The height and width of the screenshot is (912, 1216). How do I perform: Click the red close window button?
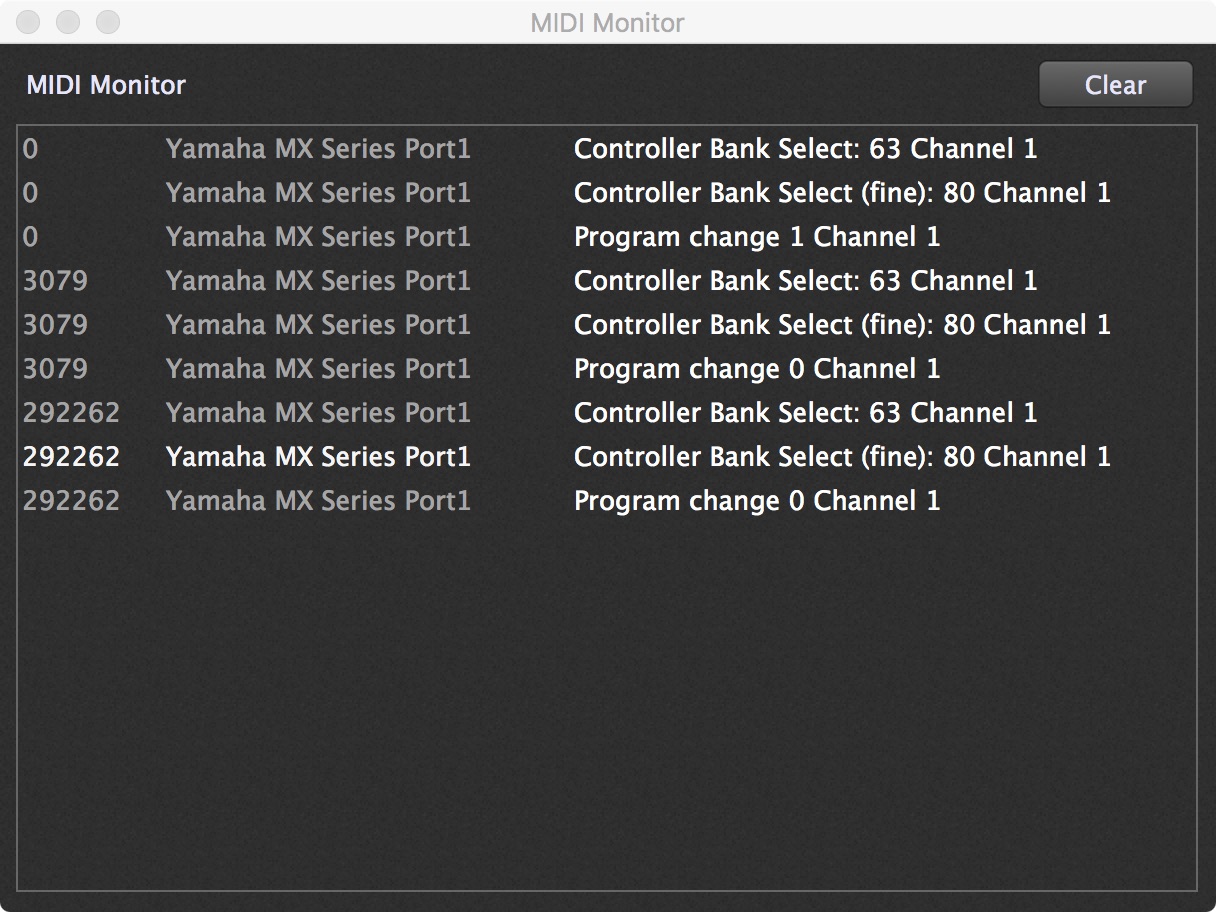pos(28,22)
